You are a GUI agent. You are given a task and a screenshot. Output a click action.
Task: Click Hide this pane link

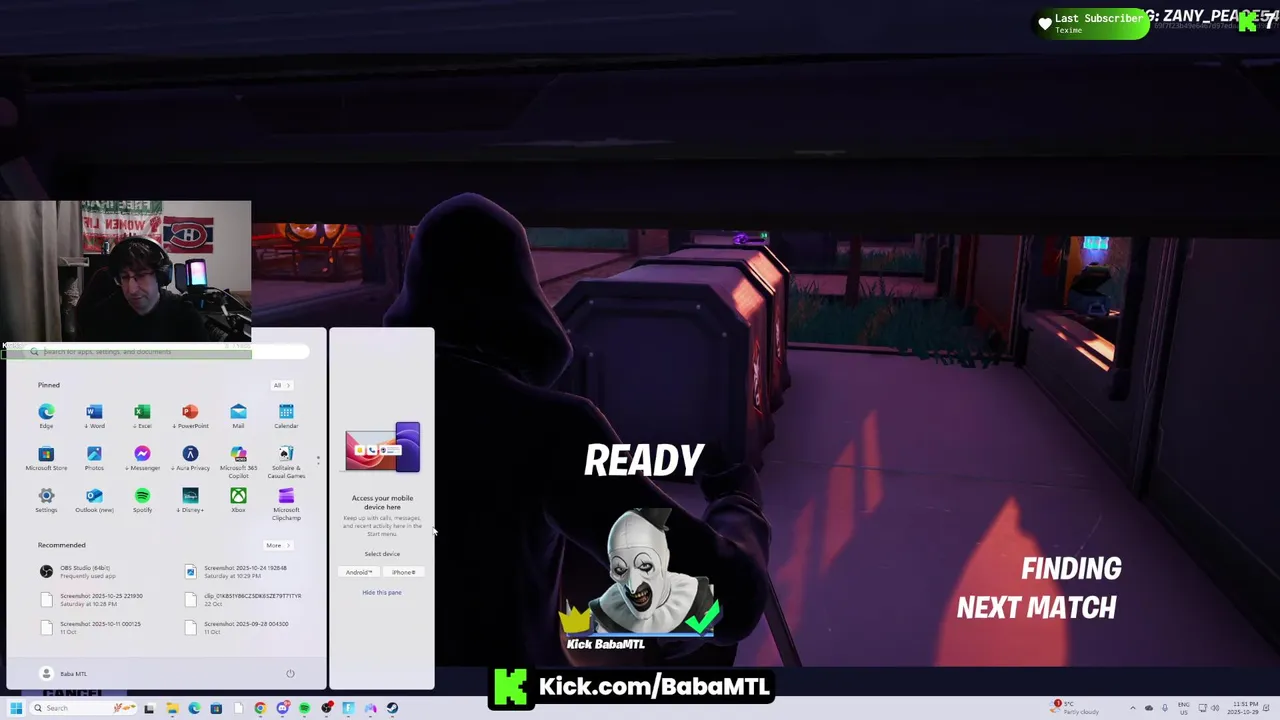[382, 592]
